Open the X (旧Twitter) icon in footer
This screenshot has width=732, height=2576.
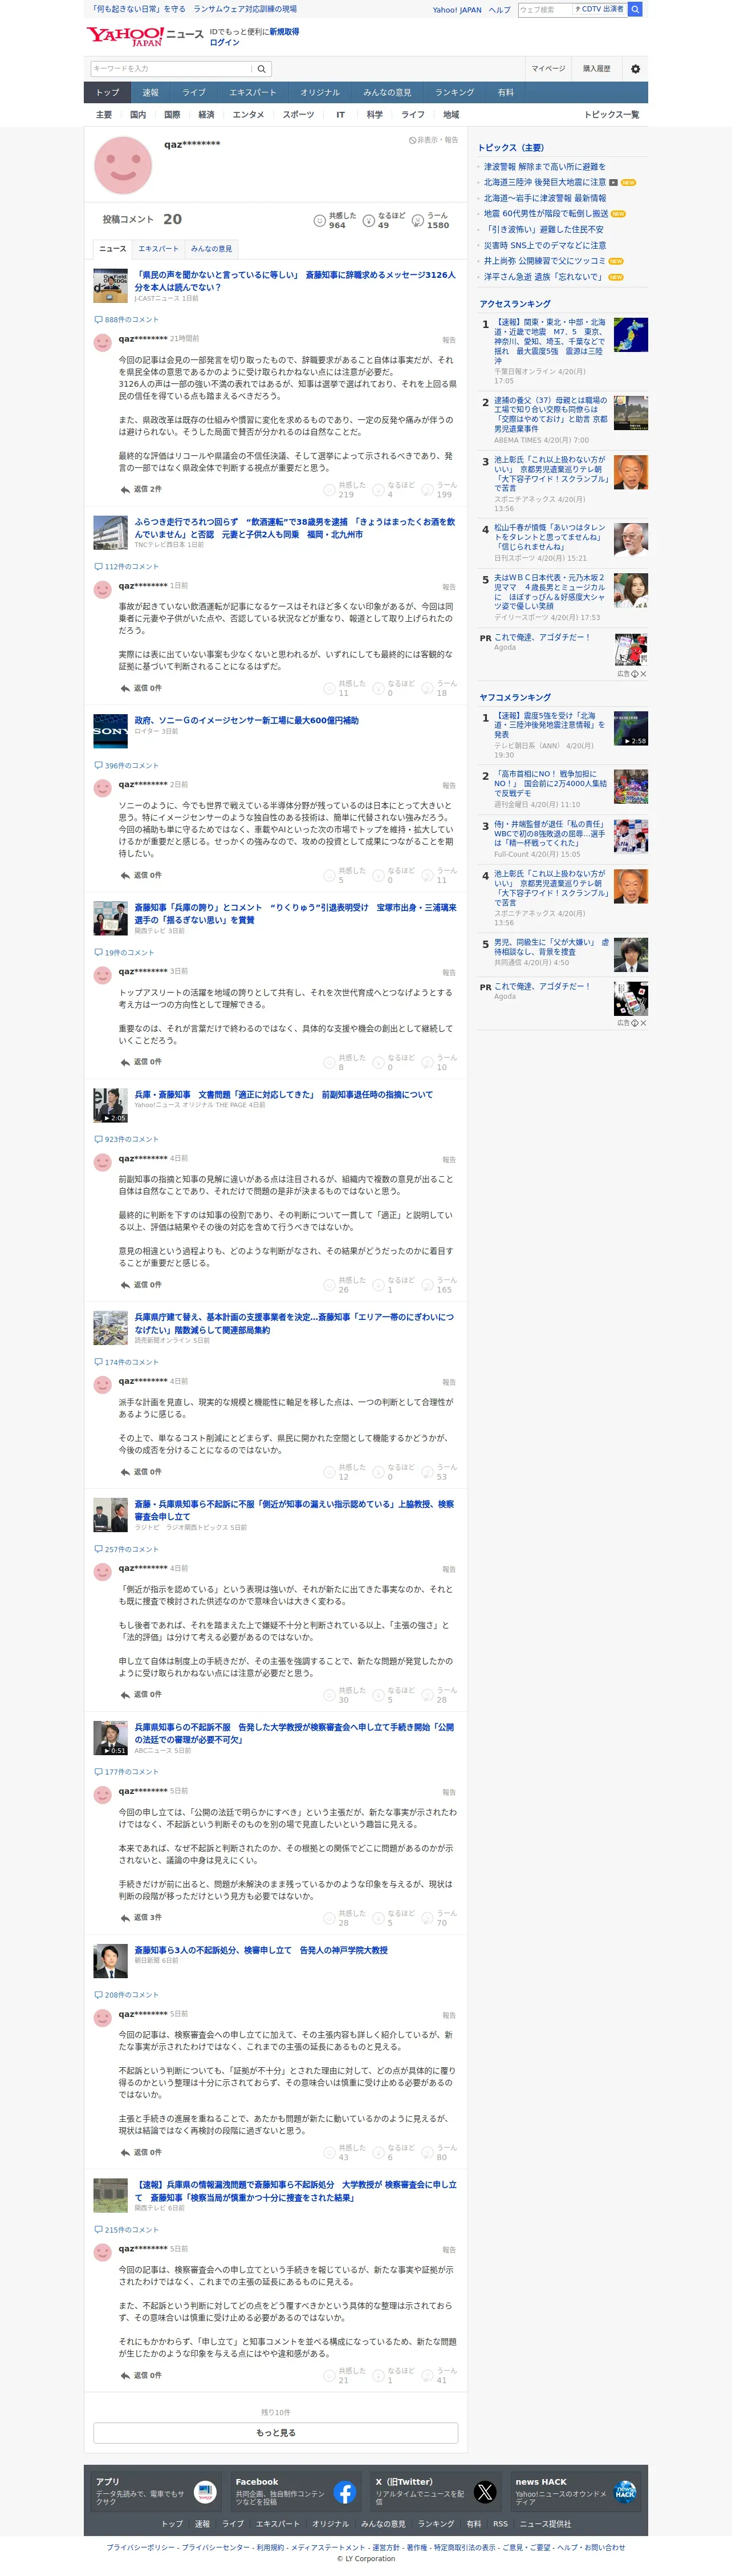(x=485, y=2492)
